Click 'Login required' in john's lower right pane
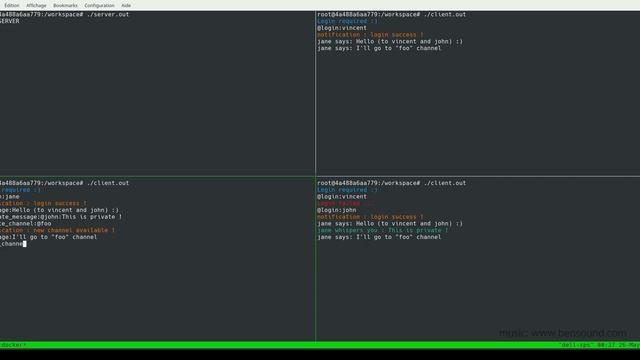This screenshot has height=360, width=640. [x=347, y=190]
